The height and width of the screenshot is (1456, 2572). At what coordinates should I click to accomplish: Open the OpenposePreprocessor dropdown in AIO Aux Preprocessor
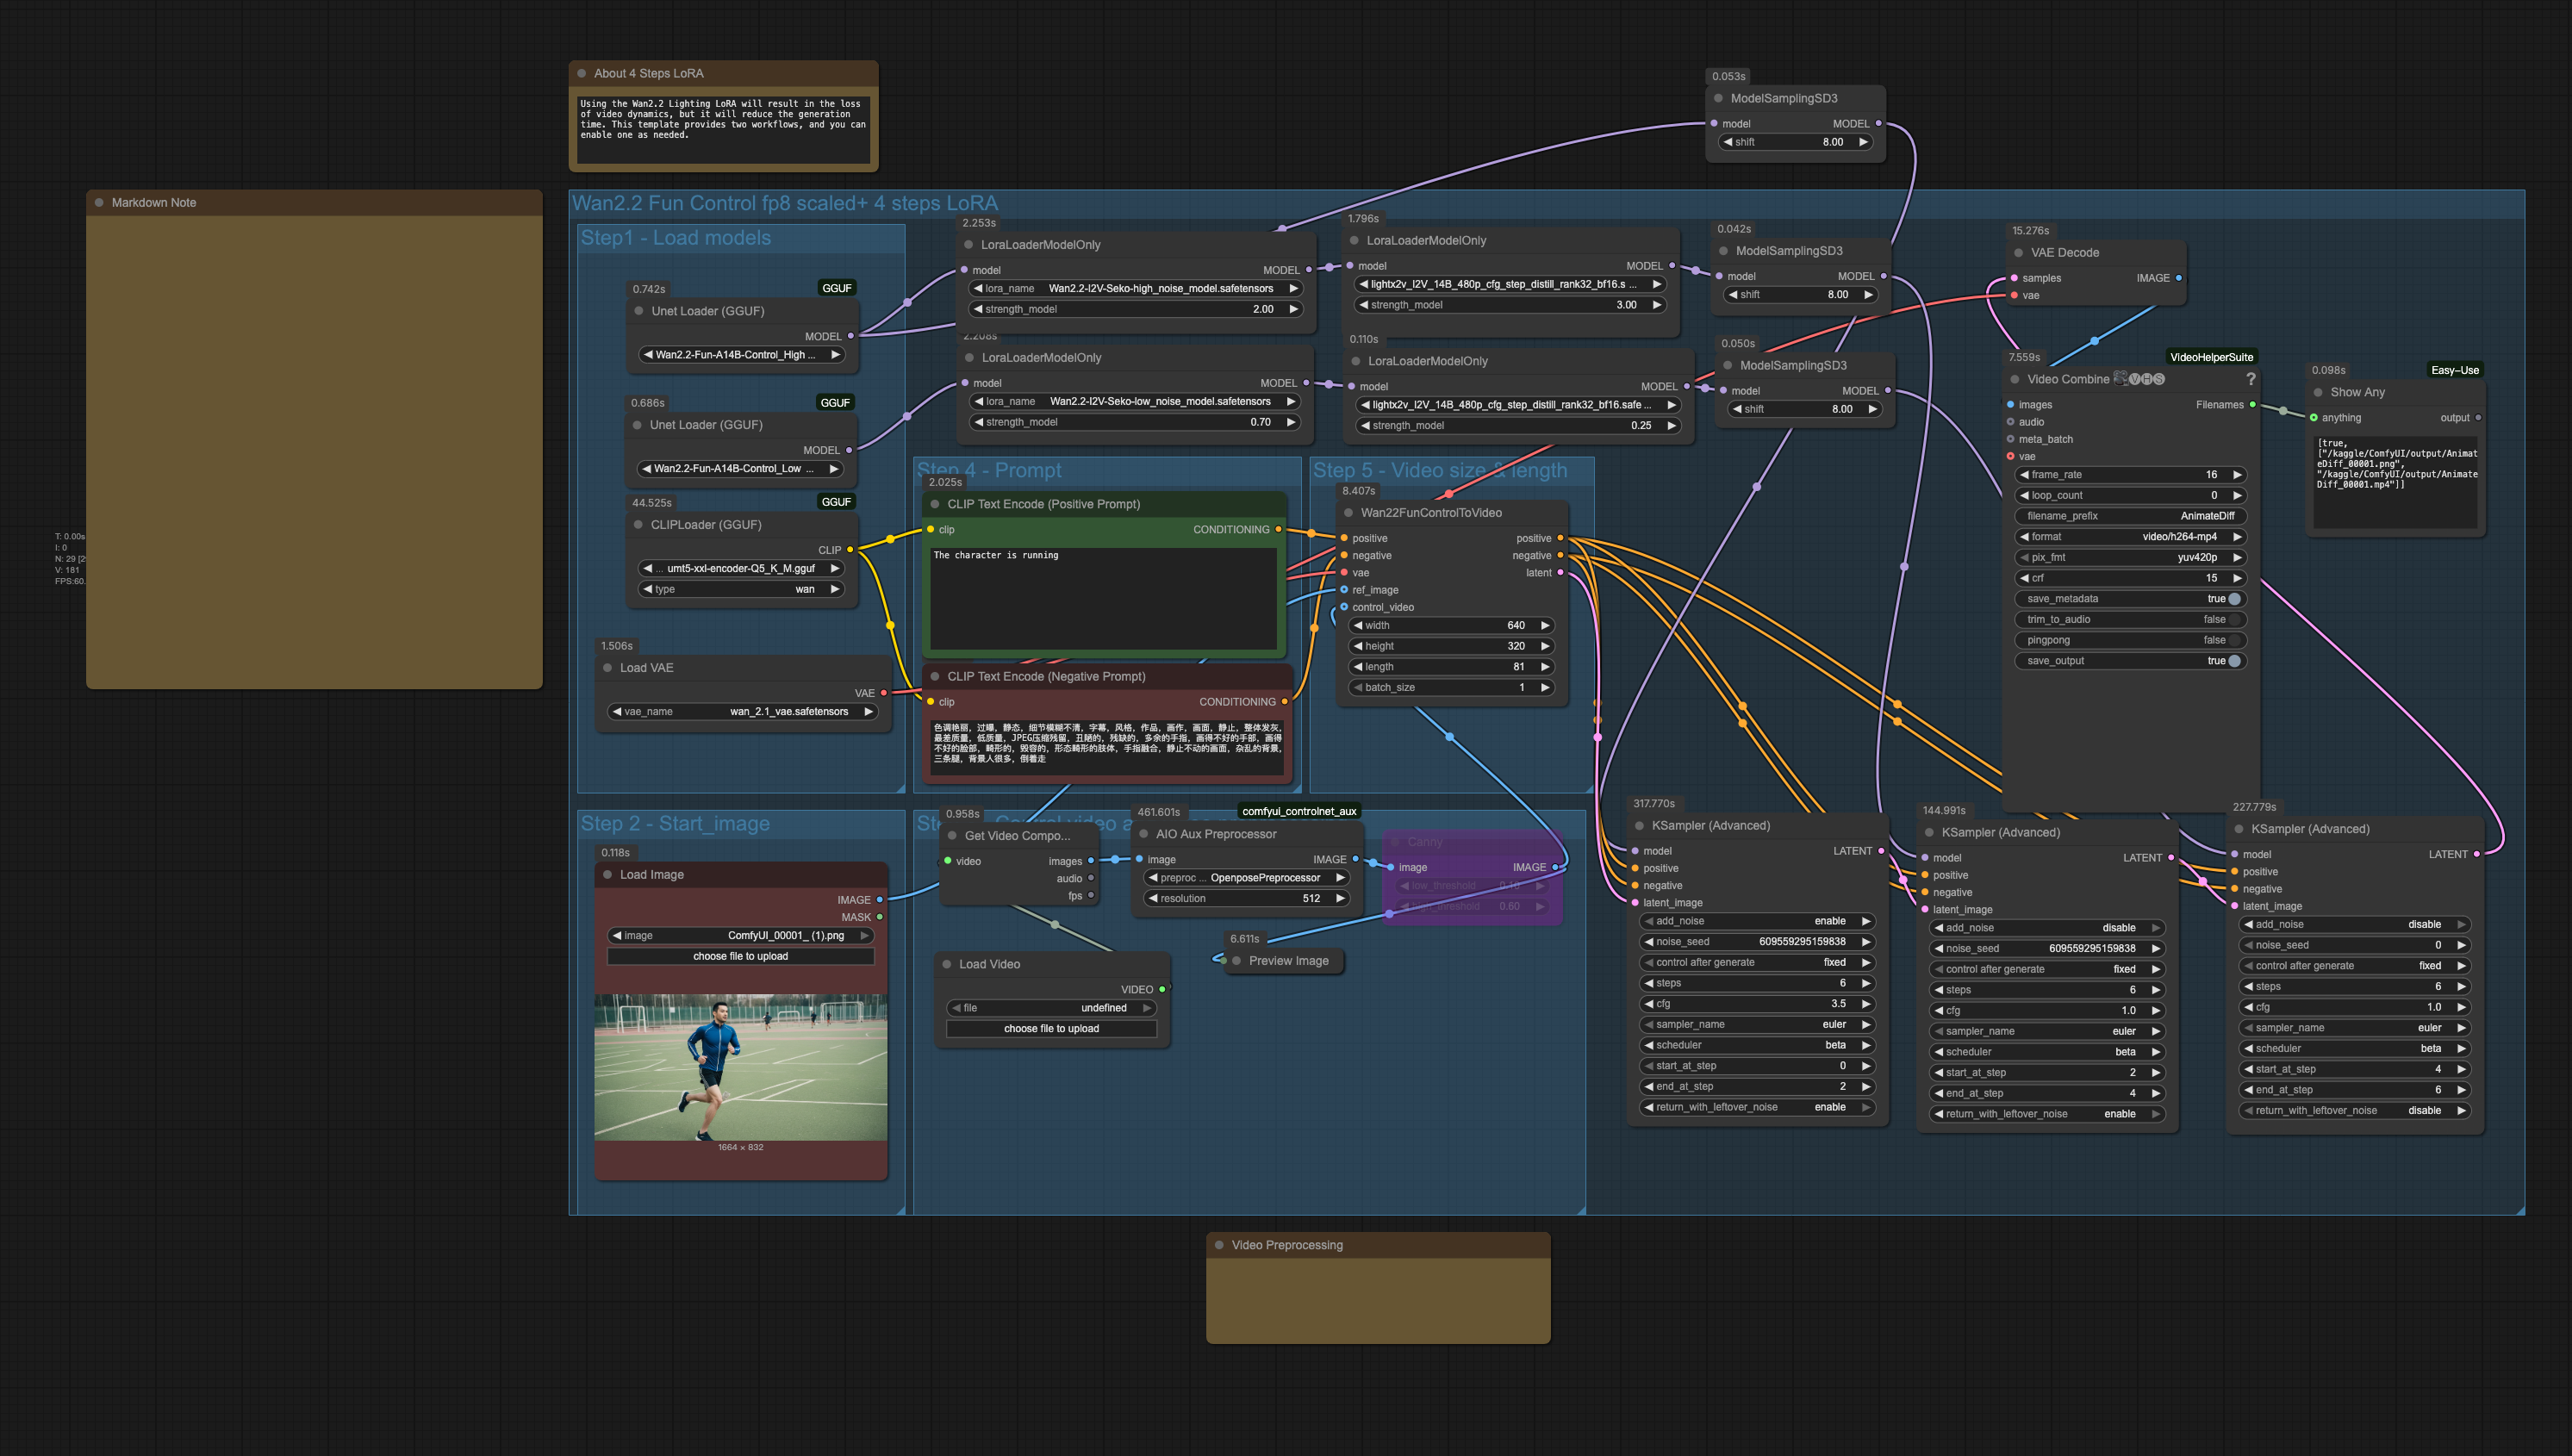tap(1246, 877)
